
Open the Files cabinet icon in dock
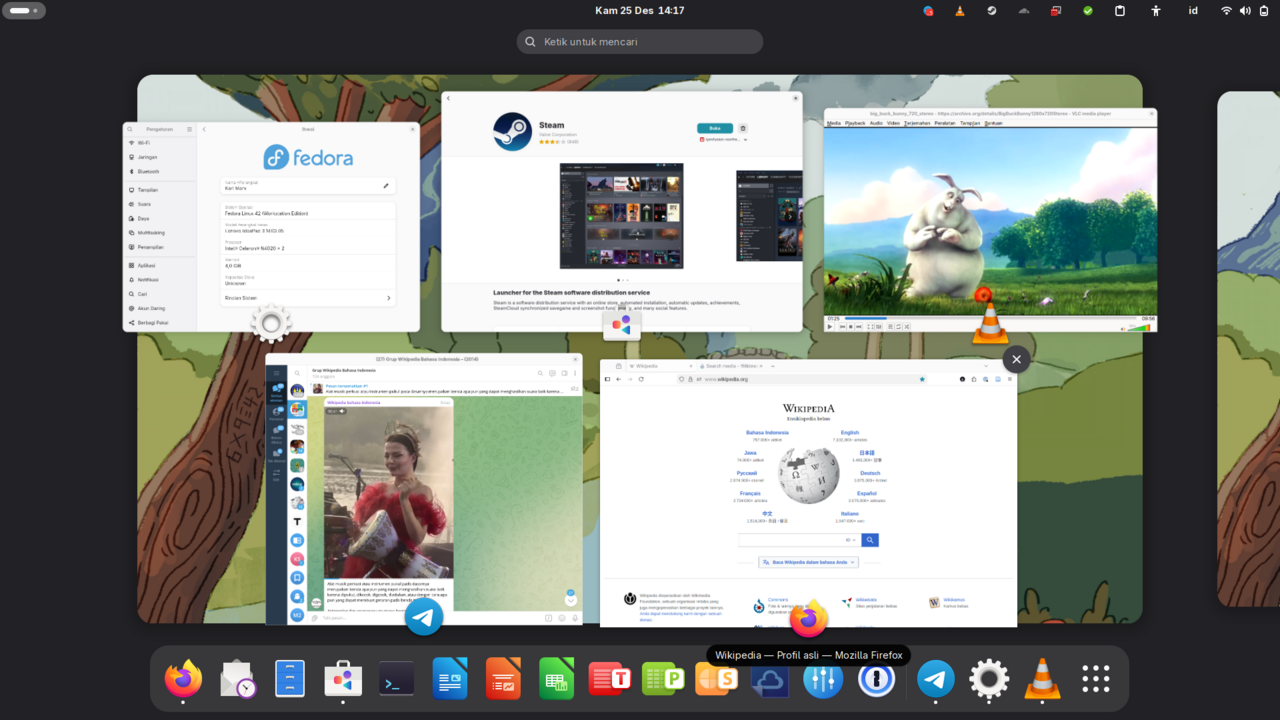tap(290, 680)
